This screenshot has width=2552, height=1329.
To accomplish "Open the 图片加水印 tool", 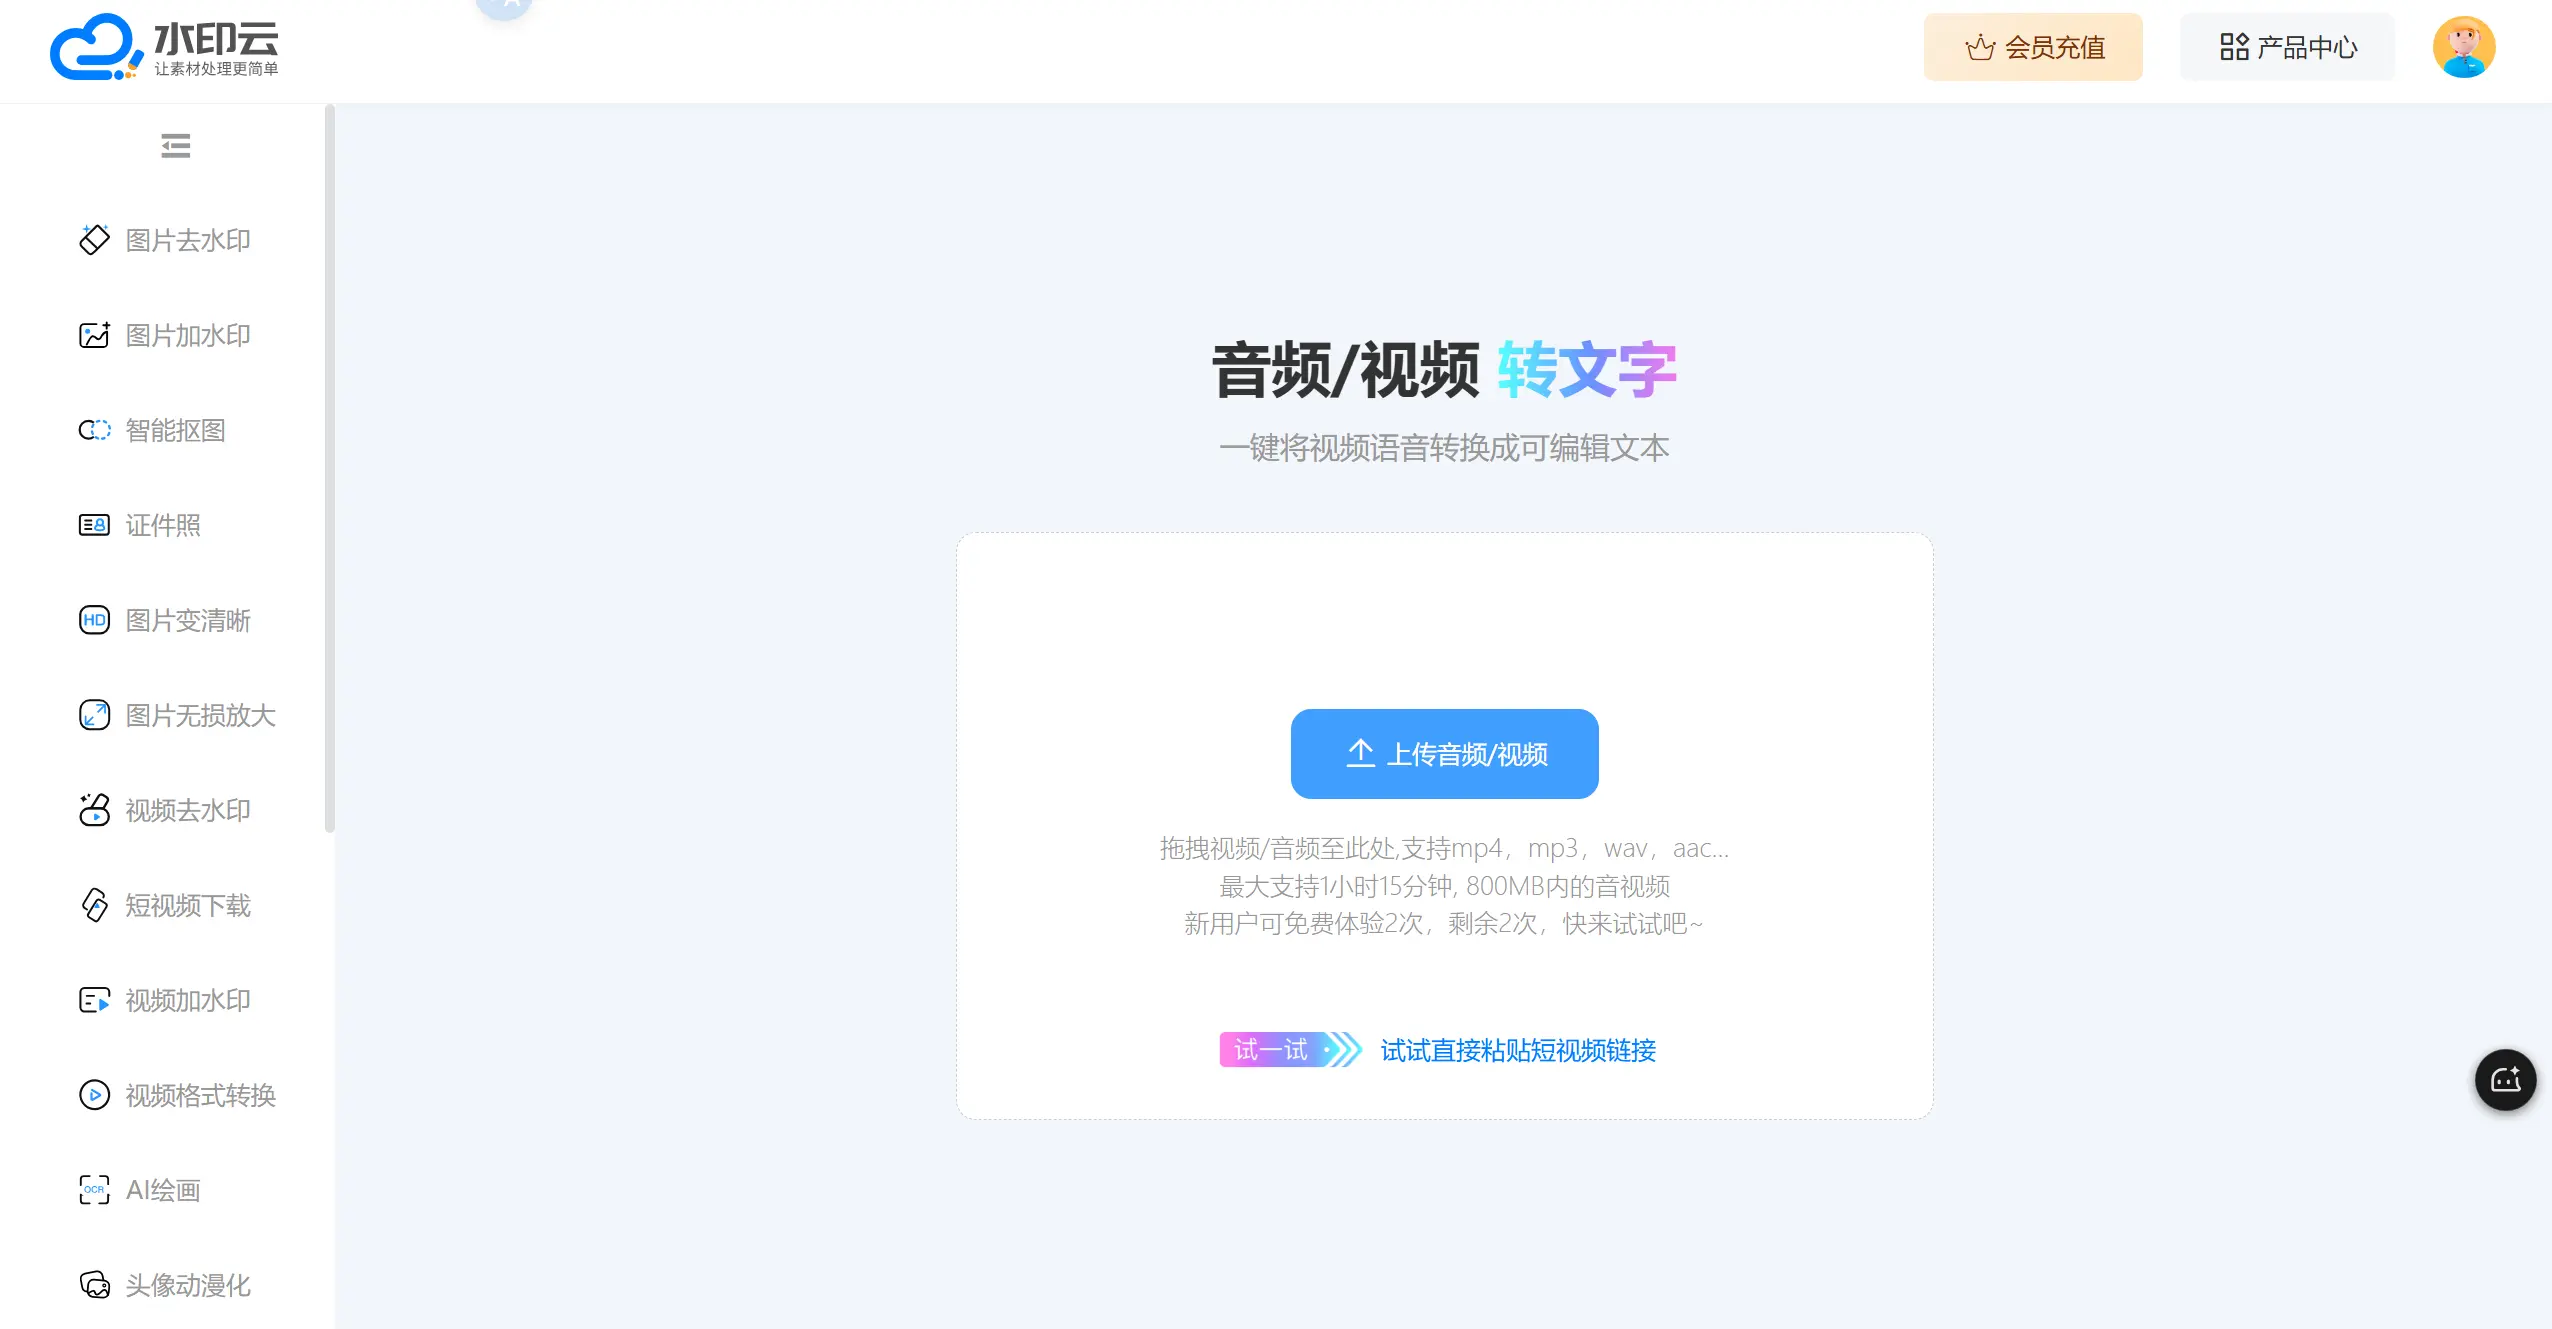I will point(186,335).
